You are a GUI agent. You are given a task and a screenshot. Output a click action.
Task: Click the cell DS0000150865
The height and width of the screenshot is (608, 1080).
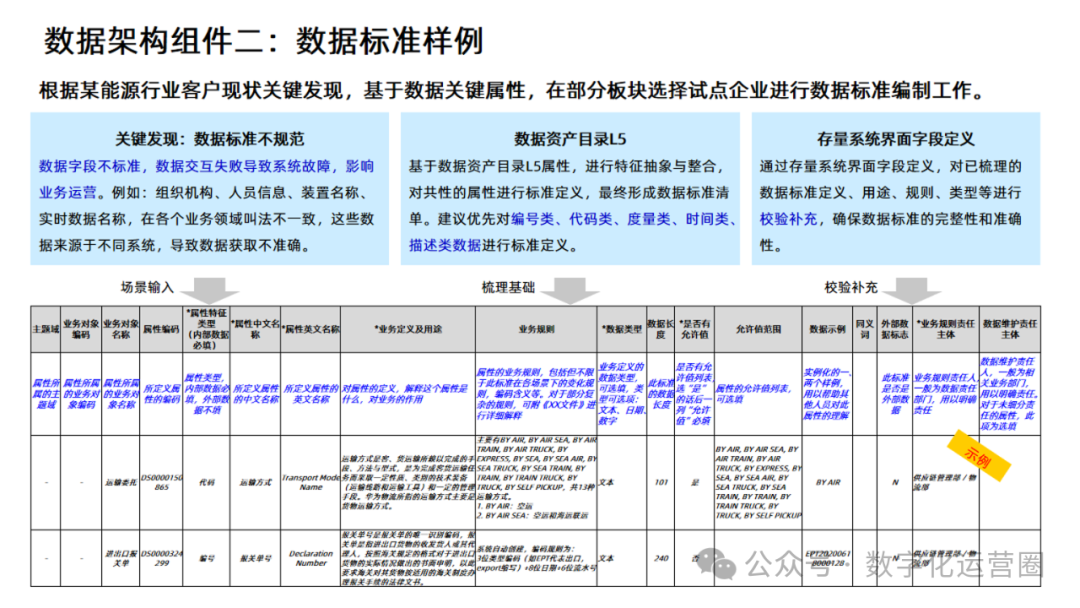point(161,482)
